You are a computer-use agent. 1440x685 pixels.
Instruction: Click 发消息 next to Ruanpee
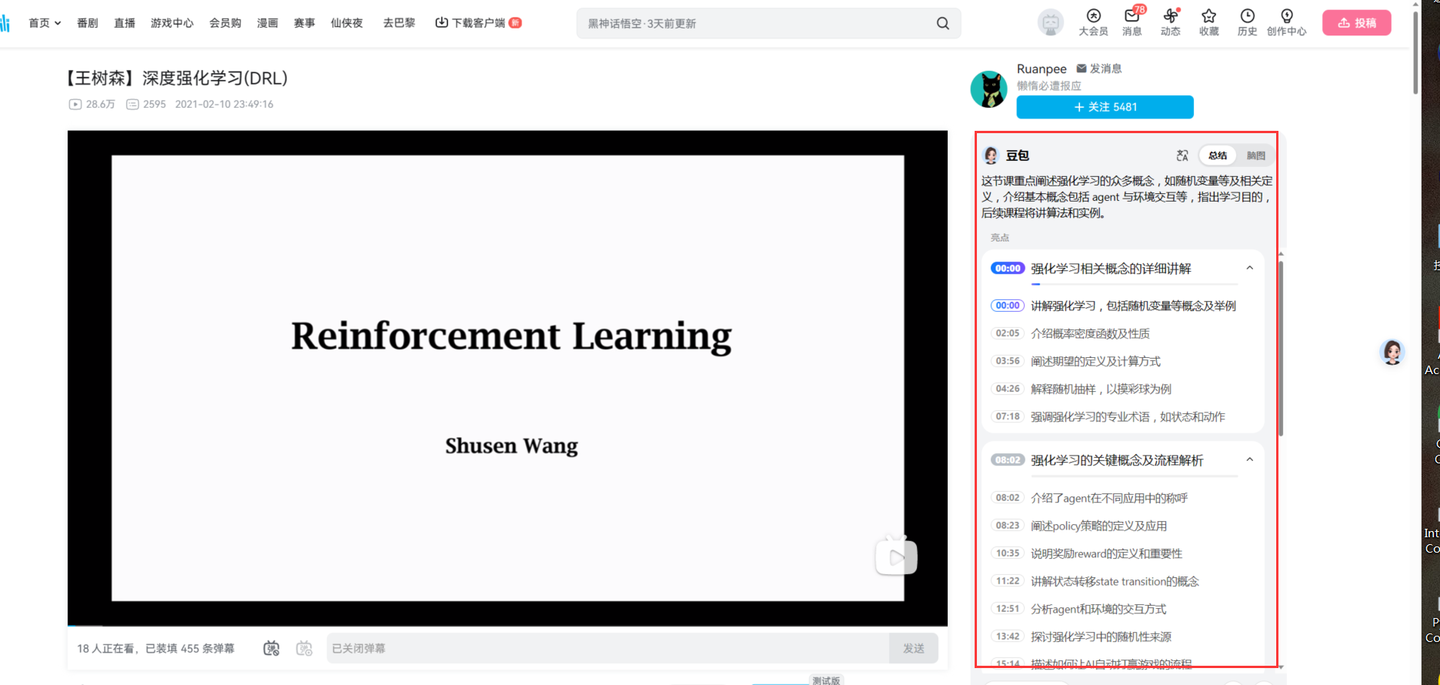[x=1099, y=69]
